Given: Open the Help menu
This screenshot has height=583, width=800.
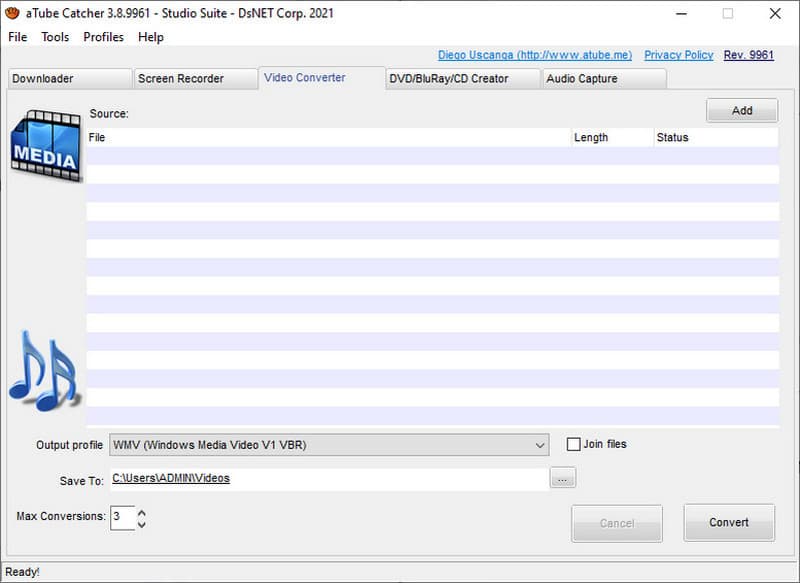Looking at the screenshot, I should pos(151,37).
